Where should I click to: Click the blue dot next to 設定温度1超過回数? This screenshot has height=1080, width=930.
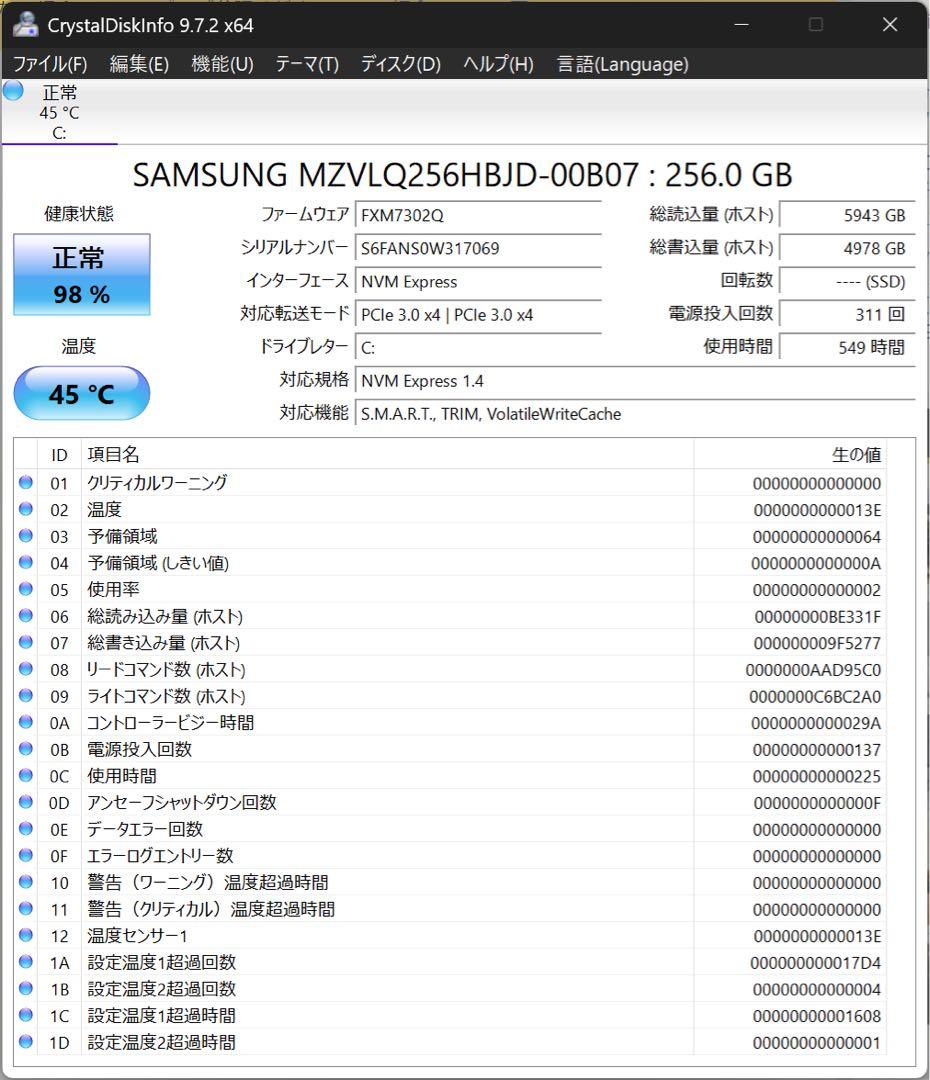tap(26, 962)
